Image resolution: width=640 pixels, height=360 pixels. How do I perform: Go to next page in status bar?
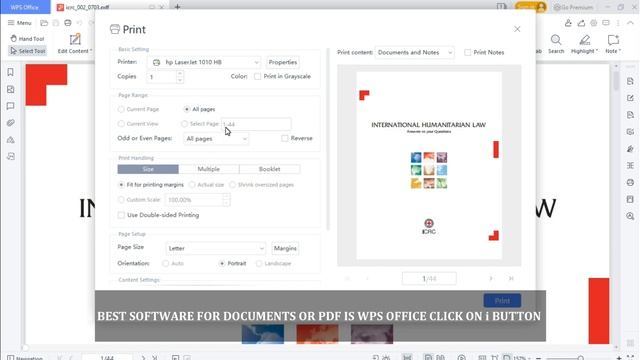(x=143, y=358)
